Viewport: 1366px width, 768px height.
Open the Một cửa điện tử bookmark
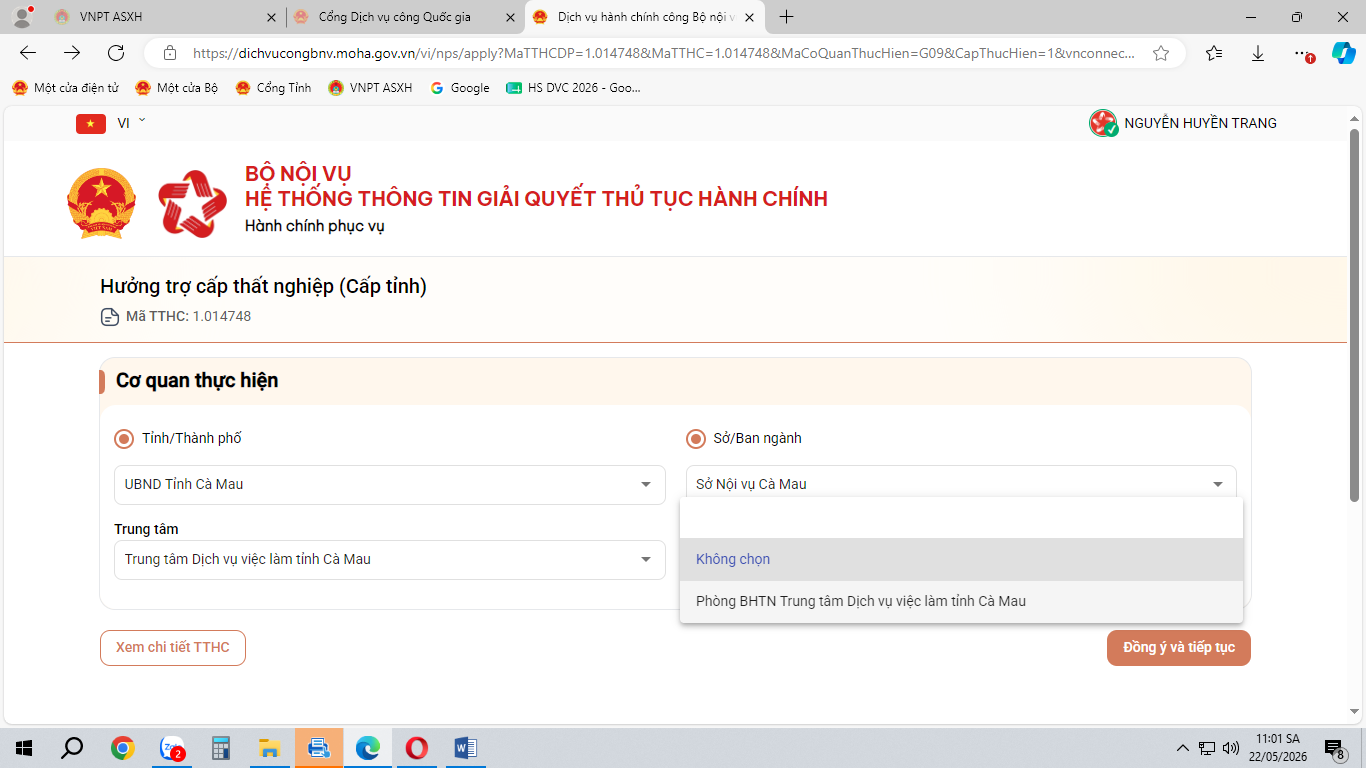pyautogui.click(x=65, y=88)
